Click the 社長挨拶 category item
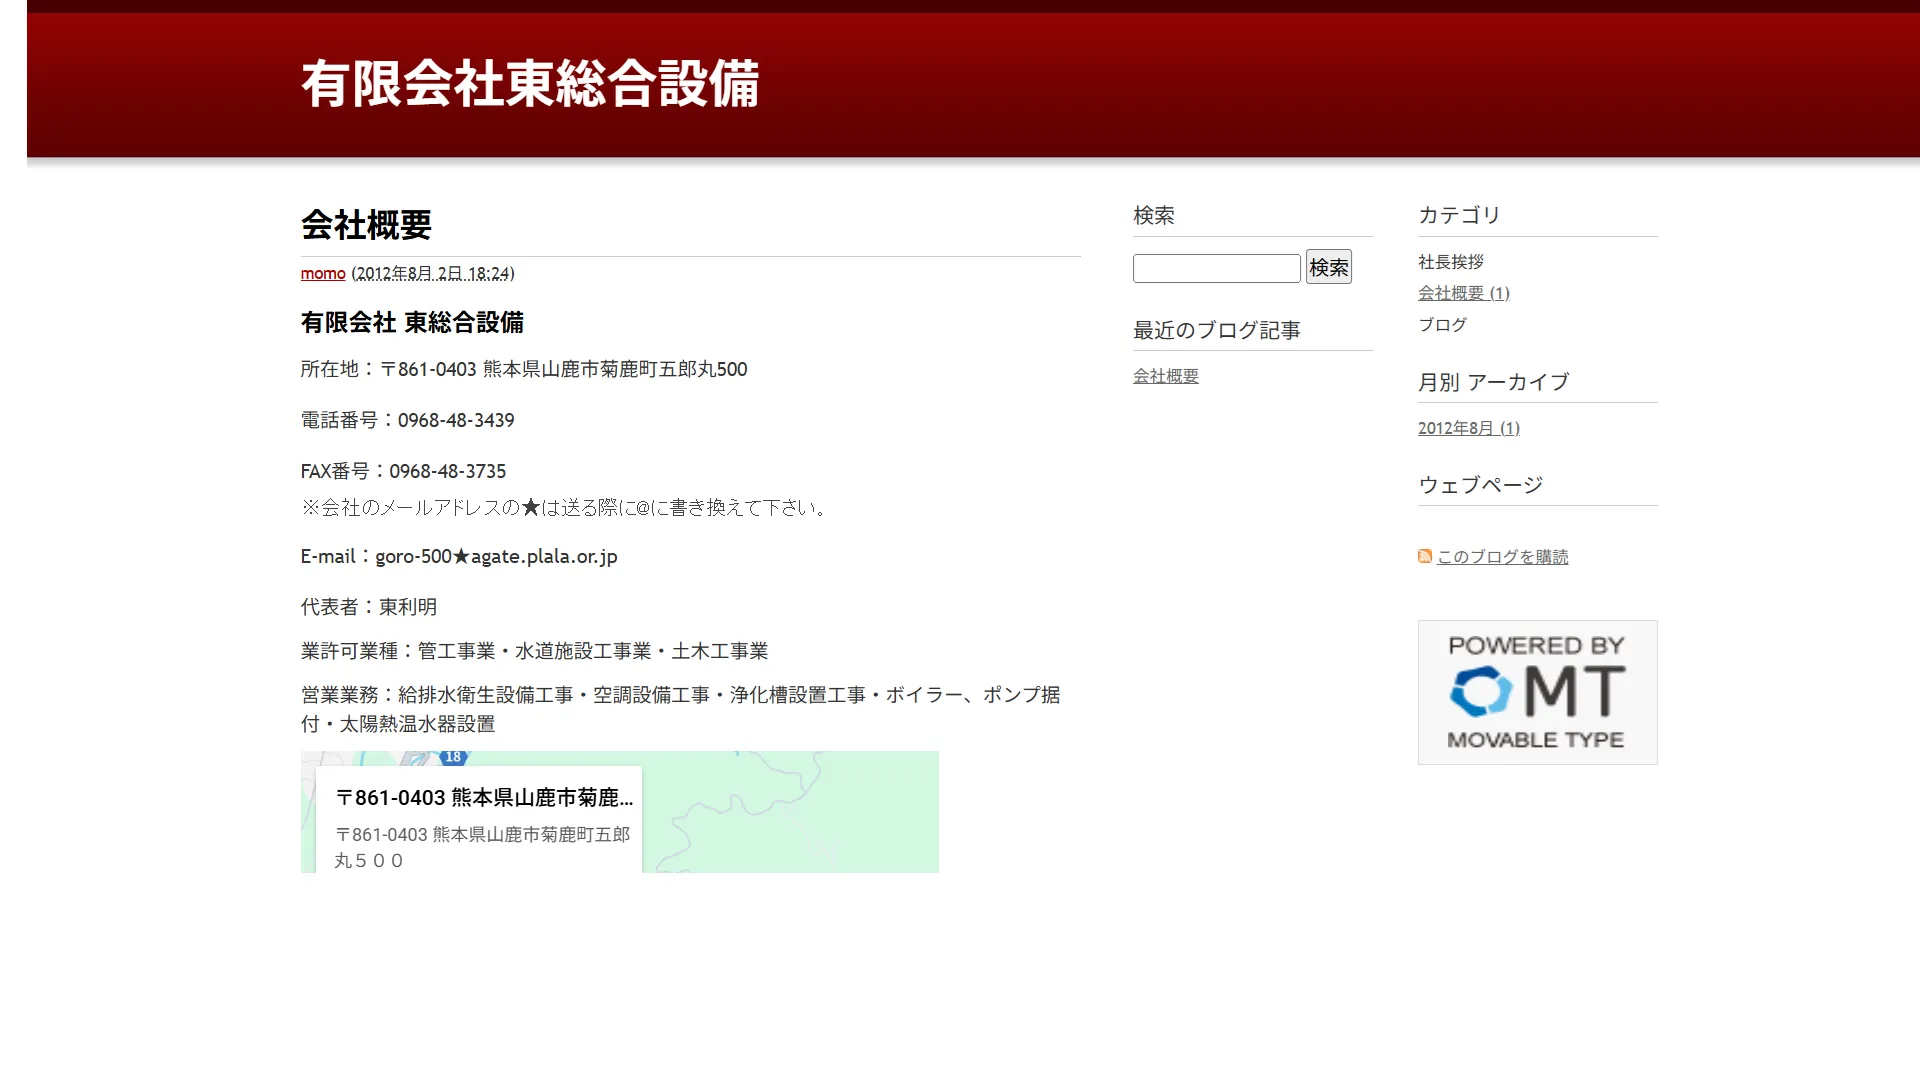This screenshot has width=1920, height=1080. (1450, 262)
